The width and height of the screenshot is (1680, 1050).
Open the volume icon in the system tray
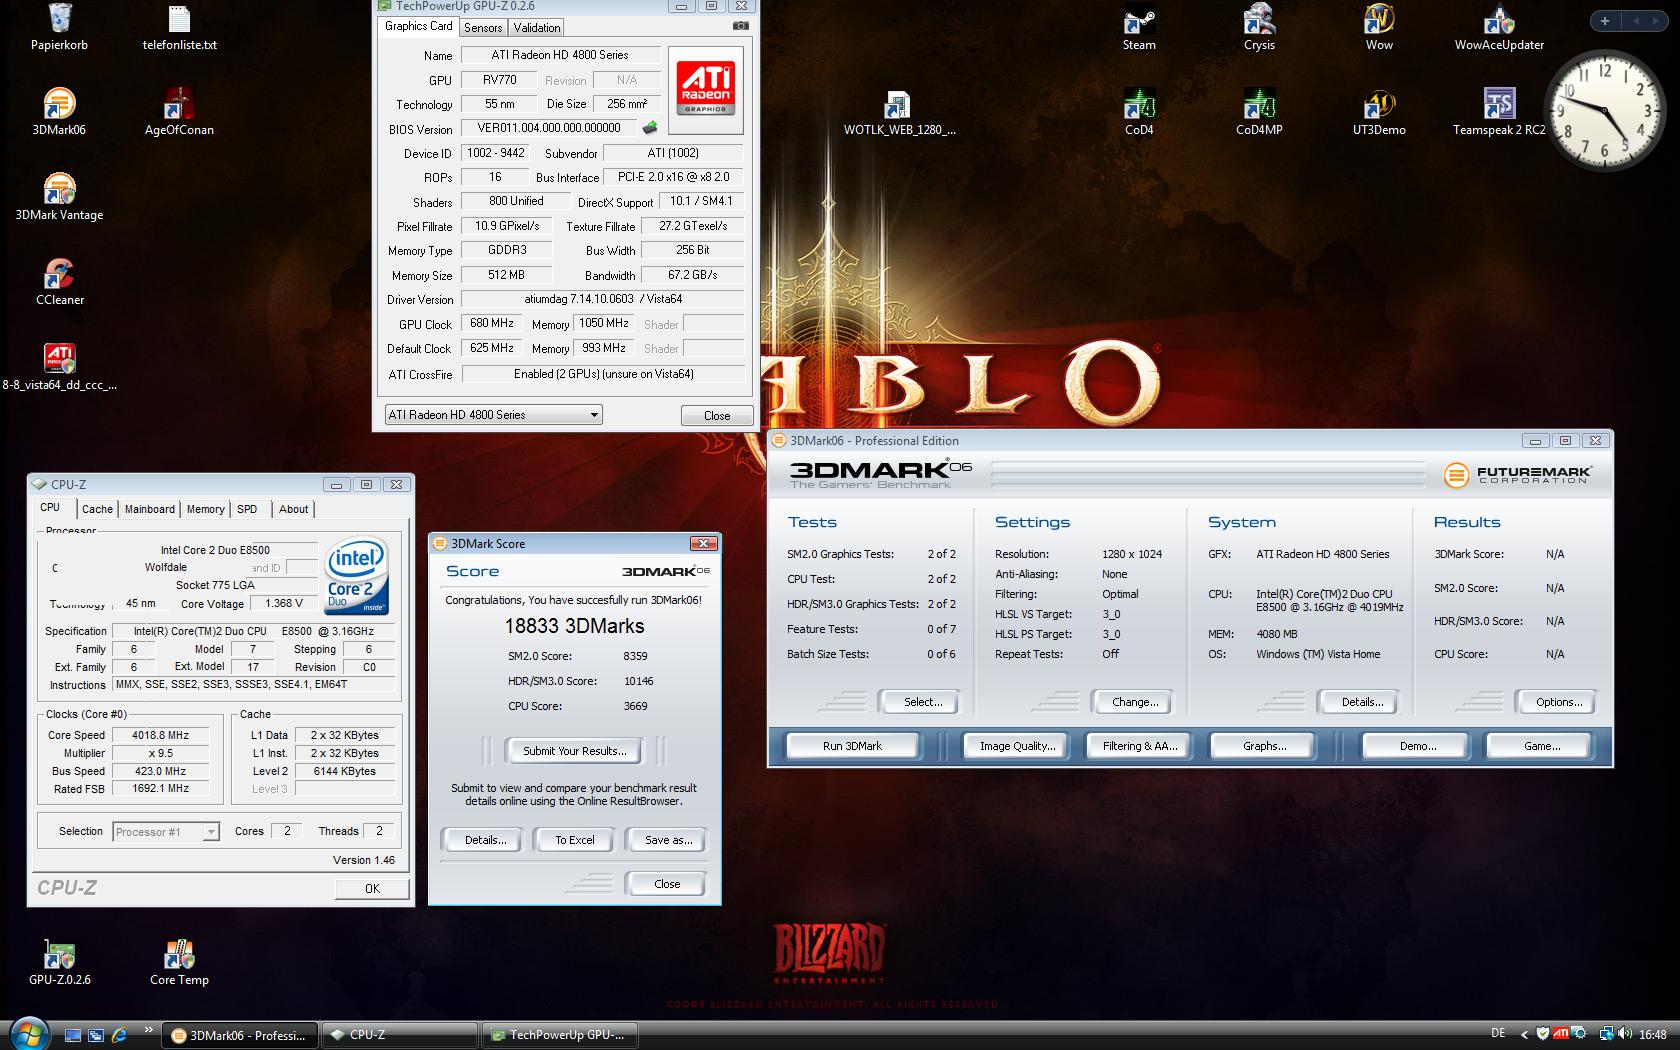[1625, 1034]
